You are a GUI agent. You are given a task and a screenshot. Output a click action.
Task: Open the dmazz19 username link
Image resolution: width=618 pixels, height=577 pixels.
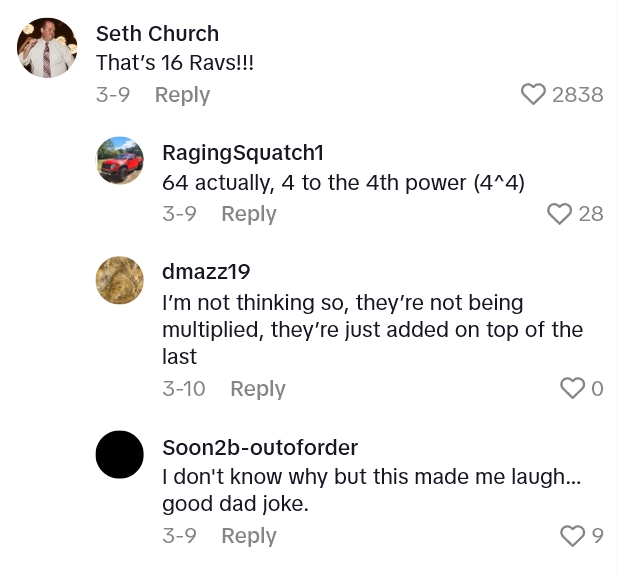point(206,272)
